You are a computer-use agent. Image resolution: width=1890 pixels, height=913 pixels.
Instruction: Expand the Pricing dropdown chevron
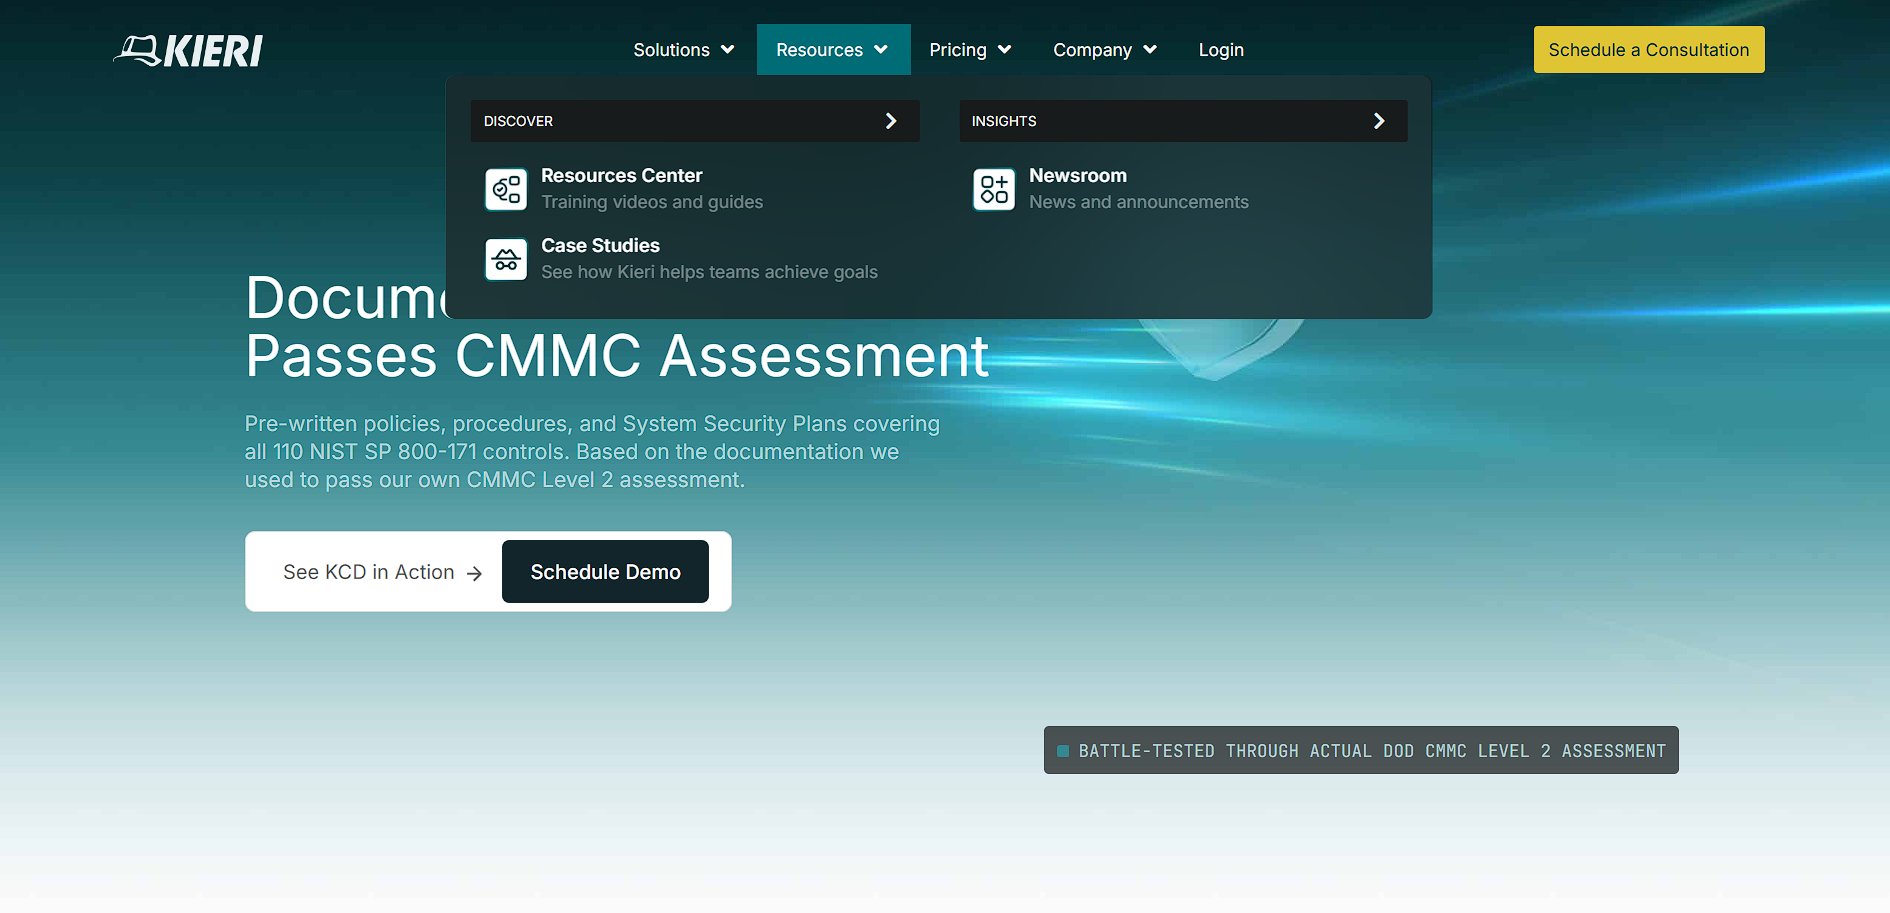coord(1005,50)
